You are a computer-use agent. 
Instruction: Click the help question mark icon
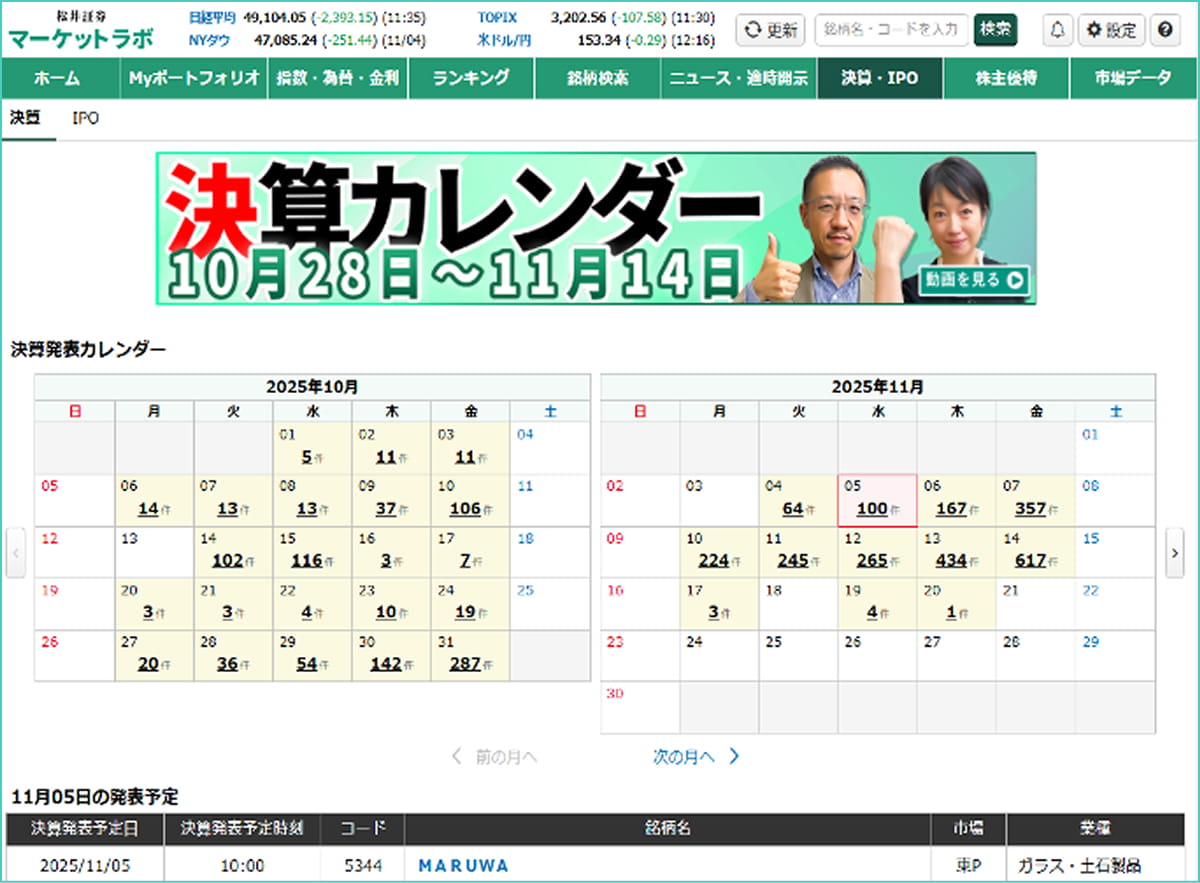coord(1164,30)
